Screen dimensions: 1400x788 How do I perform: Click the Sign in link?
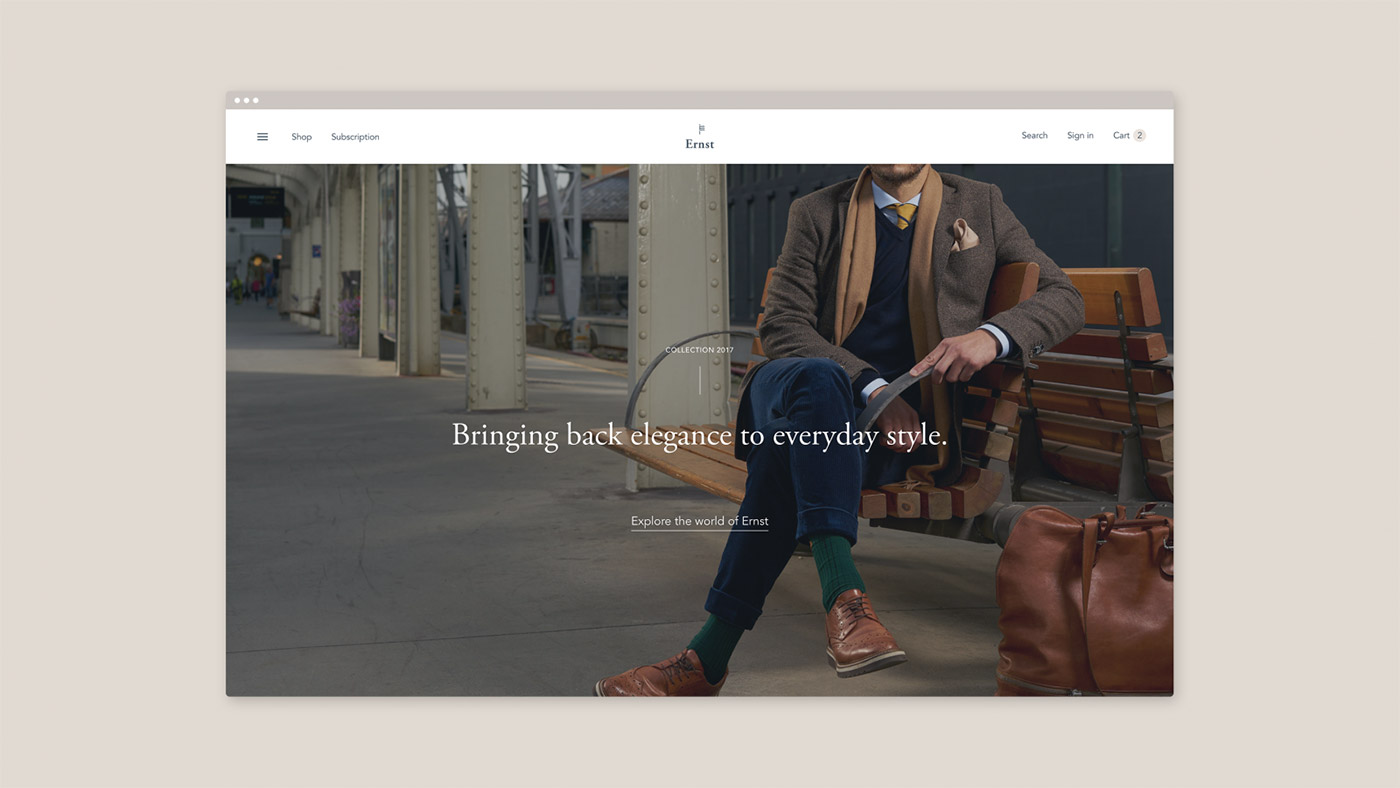tap(1080, 136)
